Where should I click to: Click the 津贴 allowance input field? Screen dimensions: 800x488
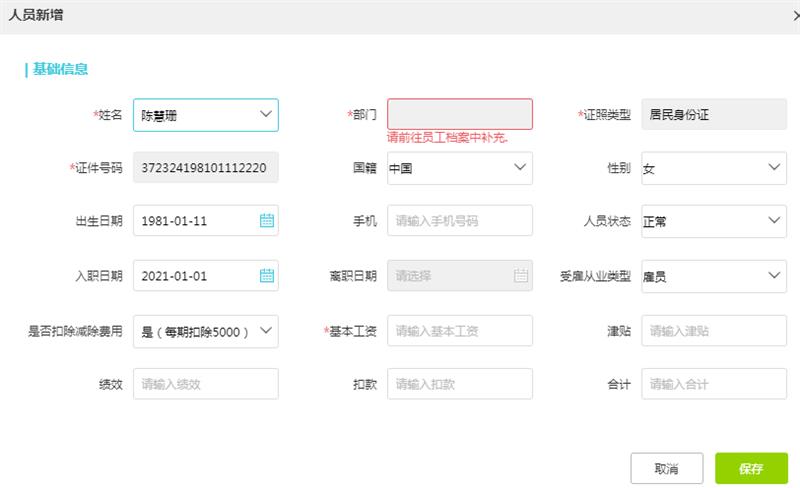[x=713, y=330]
